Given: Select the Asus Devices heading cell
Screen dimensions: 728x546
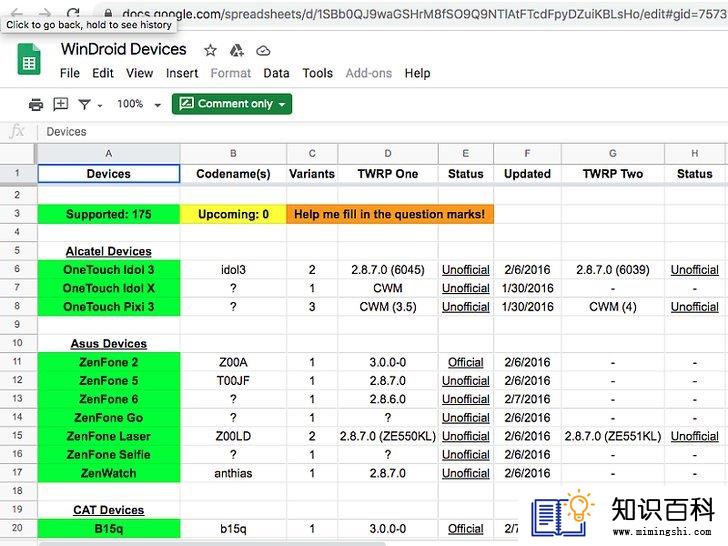Looking at the screenshot, I should (109, 344).
